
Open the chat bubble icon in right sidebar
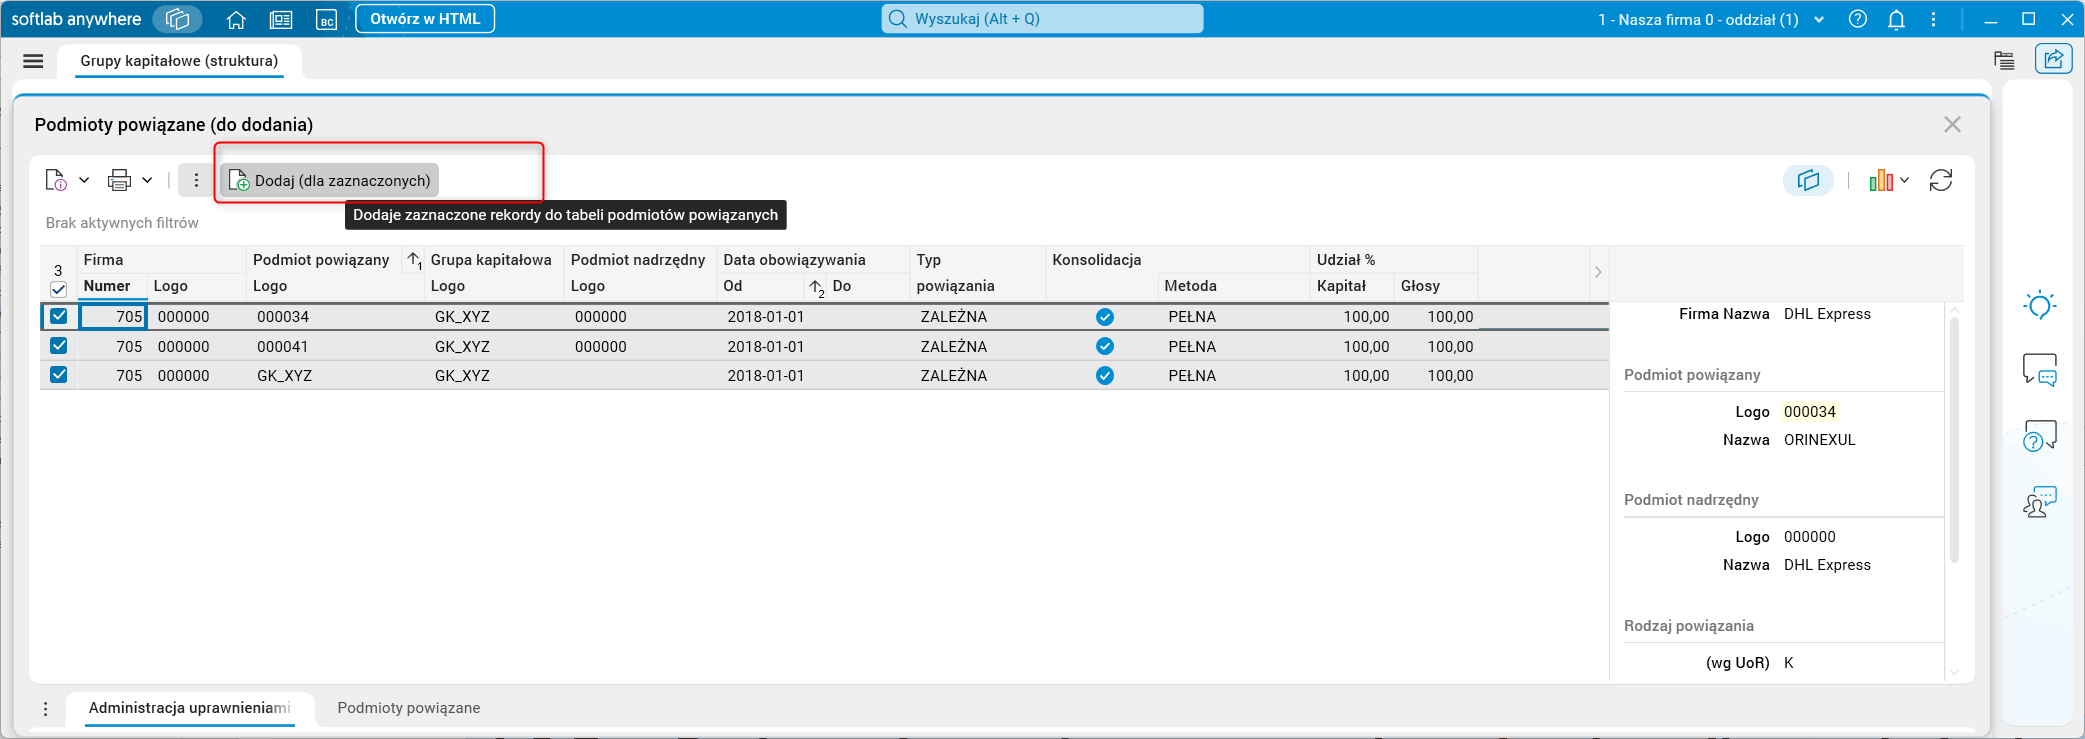pos(2040,370)
